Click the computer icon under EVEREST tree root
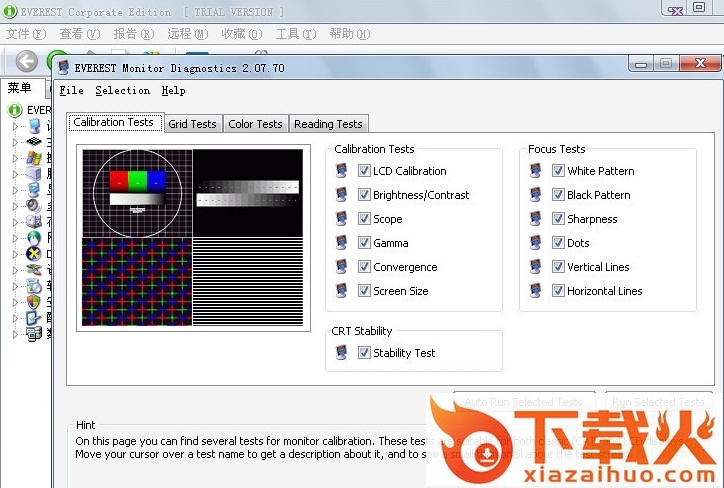Viewport: 724px width, 488px height. (x=34, y=126)
